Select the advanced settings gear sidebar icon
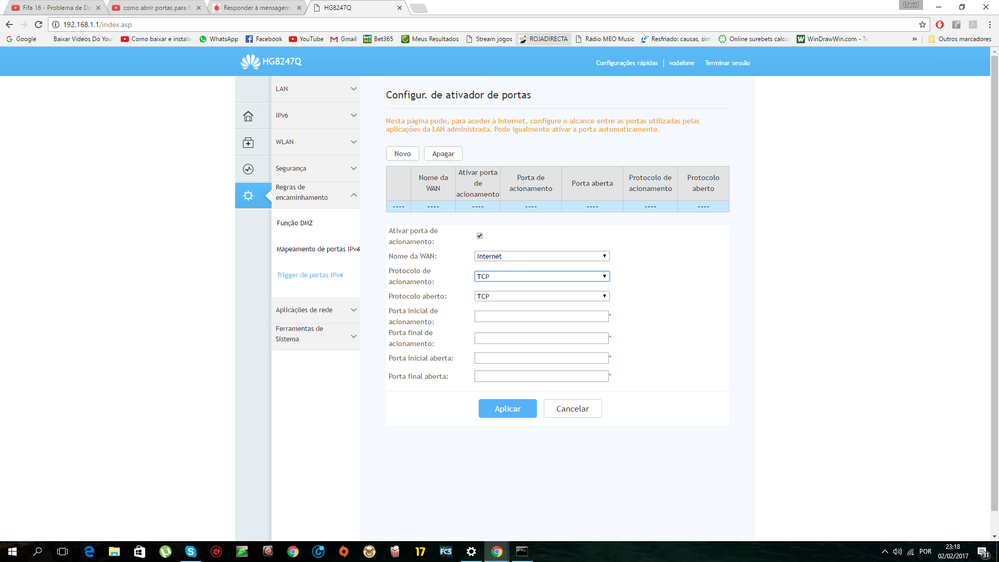Screen dimensions: 999x562 pyautogui.click(x=248, y=195)
